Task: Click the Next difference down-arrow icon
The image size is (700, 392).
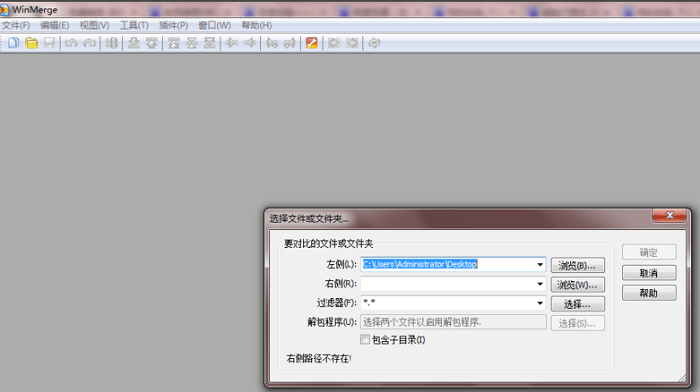Action: pyautogui.click(x=134, y=43)
